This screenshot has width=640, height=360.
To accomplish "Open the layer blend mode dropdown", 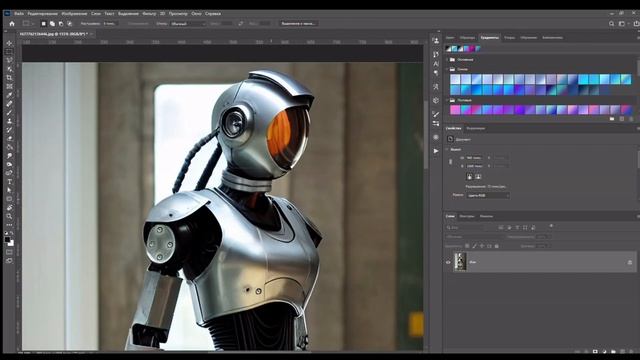I will click(x=474, y=237).
